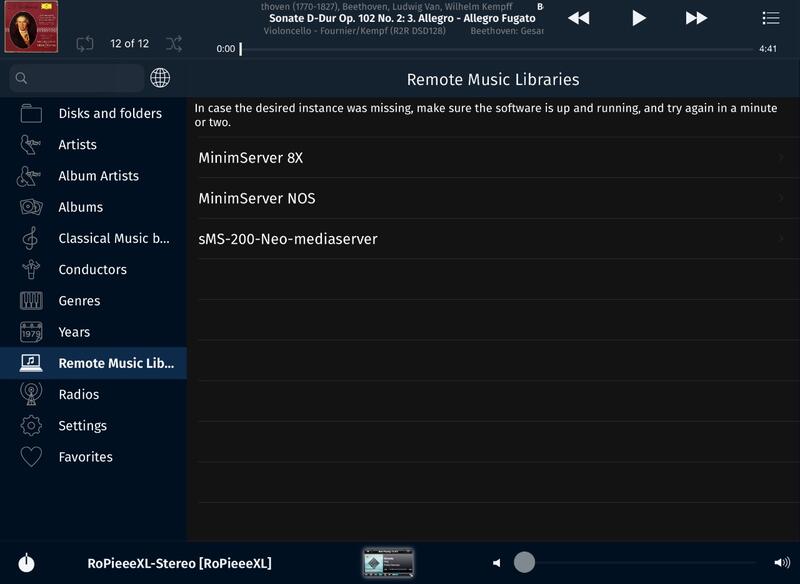Viewport: 800px width, 584px height.
Task: Click the globe icon beside search
Action: point(160,78)
